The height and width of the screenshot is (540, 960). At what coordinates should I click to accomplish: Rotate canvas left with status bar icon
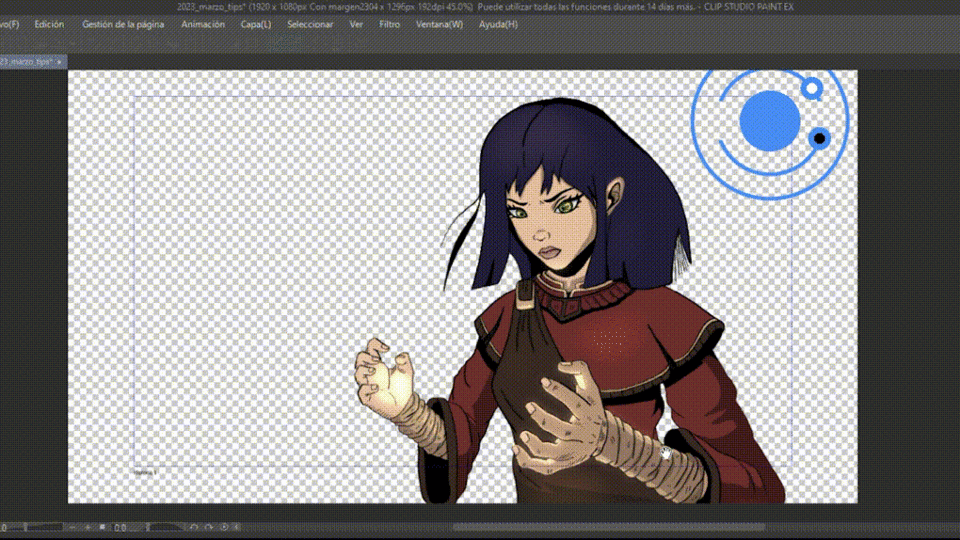(x=194, y=527)
